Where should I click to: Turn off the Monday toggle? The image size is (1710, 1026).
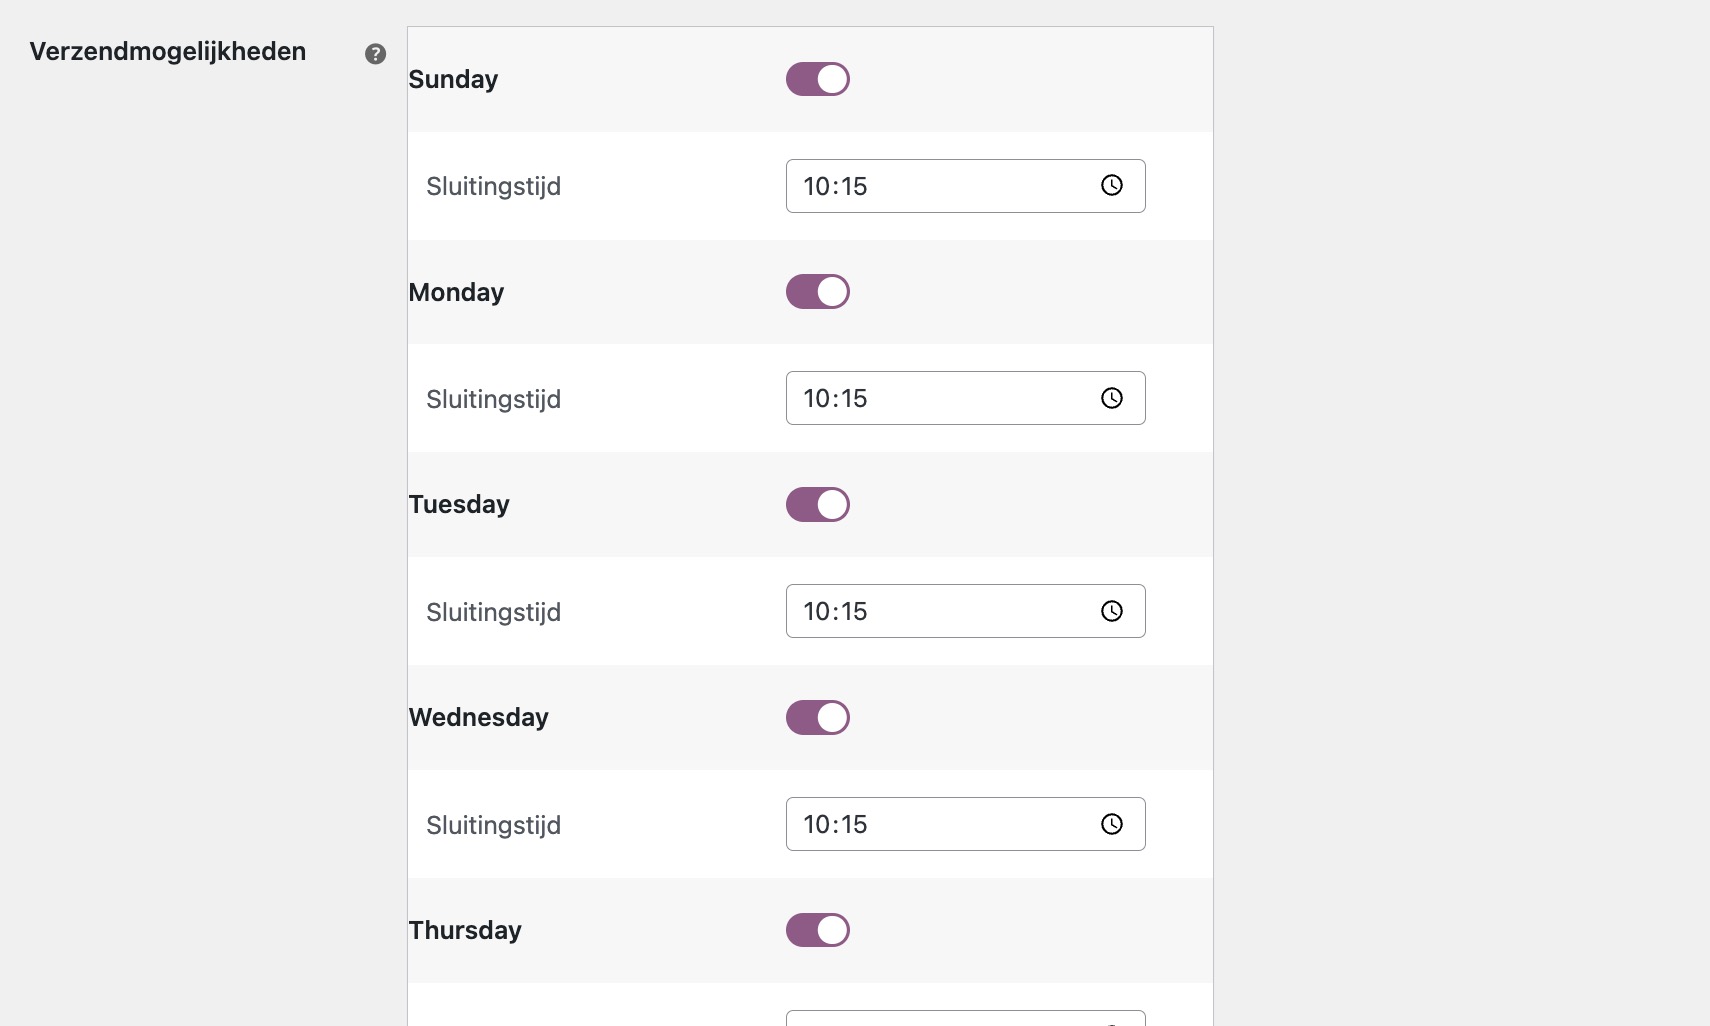coord(817,291)
